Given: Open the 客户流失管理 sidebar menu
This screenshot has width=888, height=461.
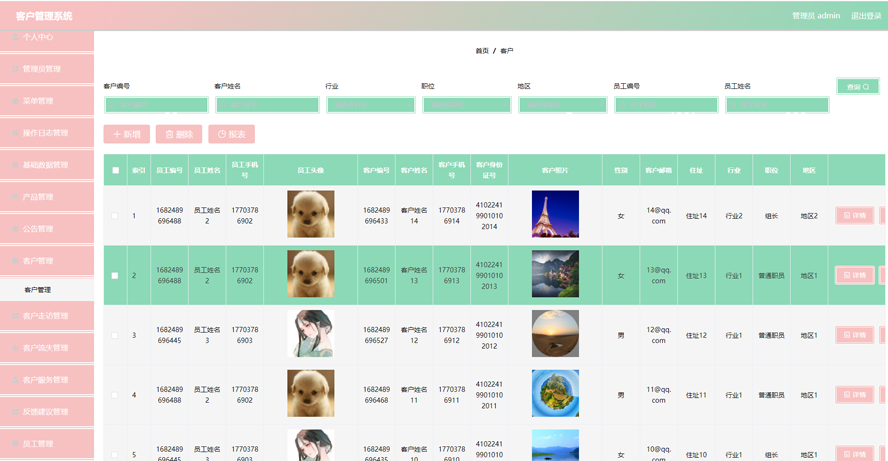Looking at the screenshot, I should (47, 348).
